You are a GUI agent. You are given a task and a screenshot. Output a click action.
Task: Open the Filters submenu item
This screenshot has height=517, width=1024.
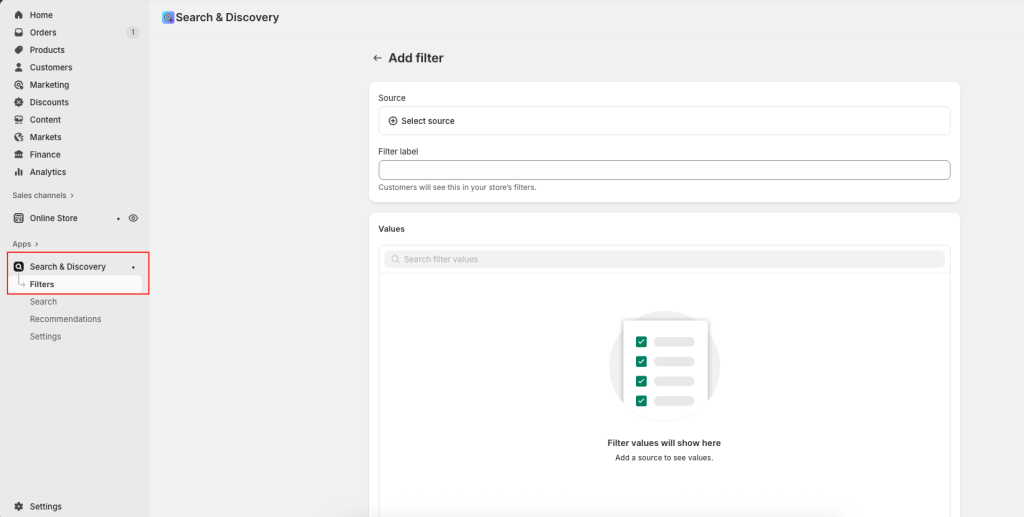42,284
